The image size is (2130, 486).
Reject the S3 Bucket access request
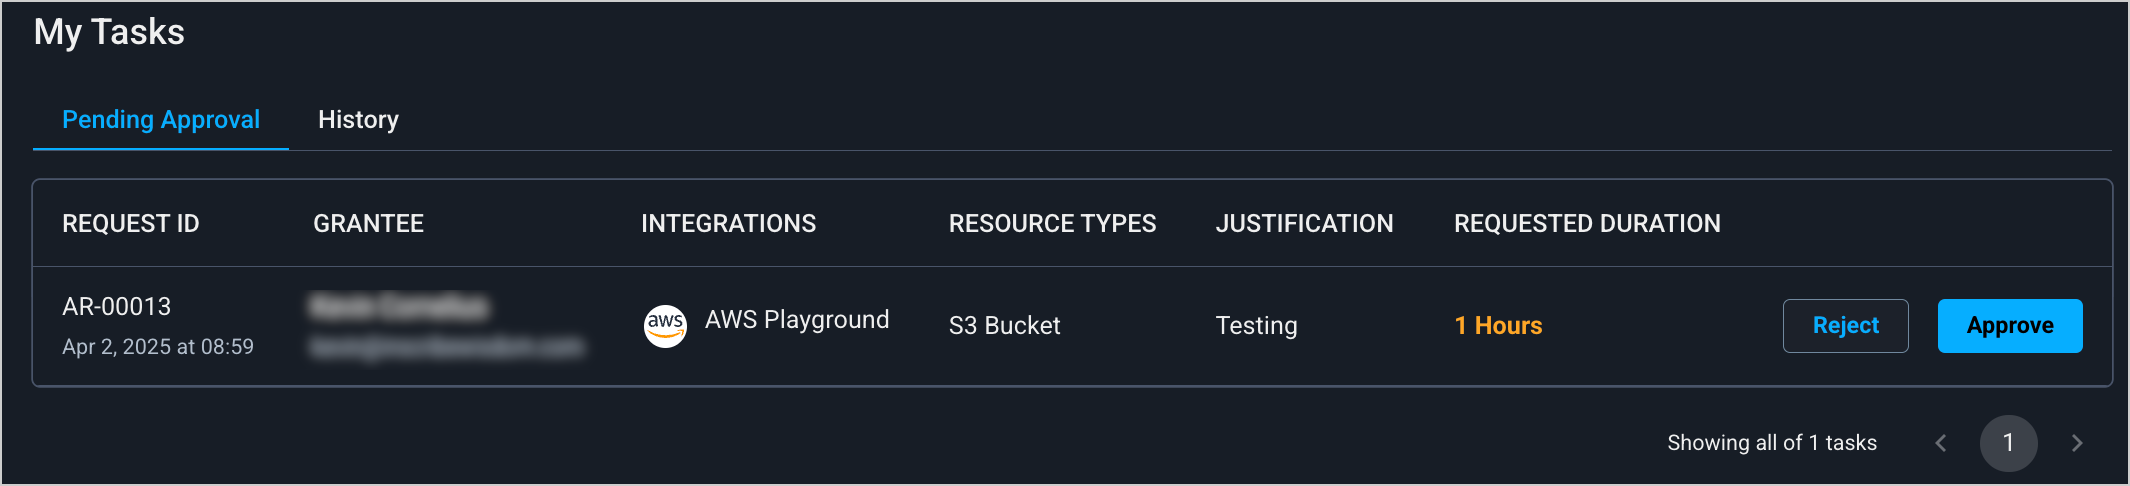(1845, 326)
